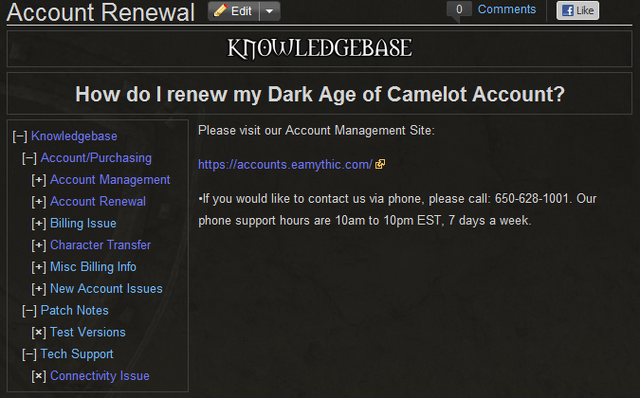640x398 pixels.
Task: Open the accounts.eamythic.com link
Action: 285,165
